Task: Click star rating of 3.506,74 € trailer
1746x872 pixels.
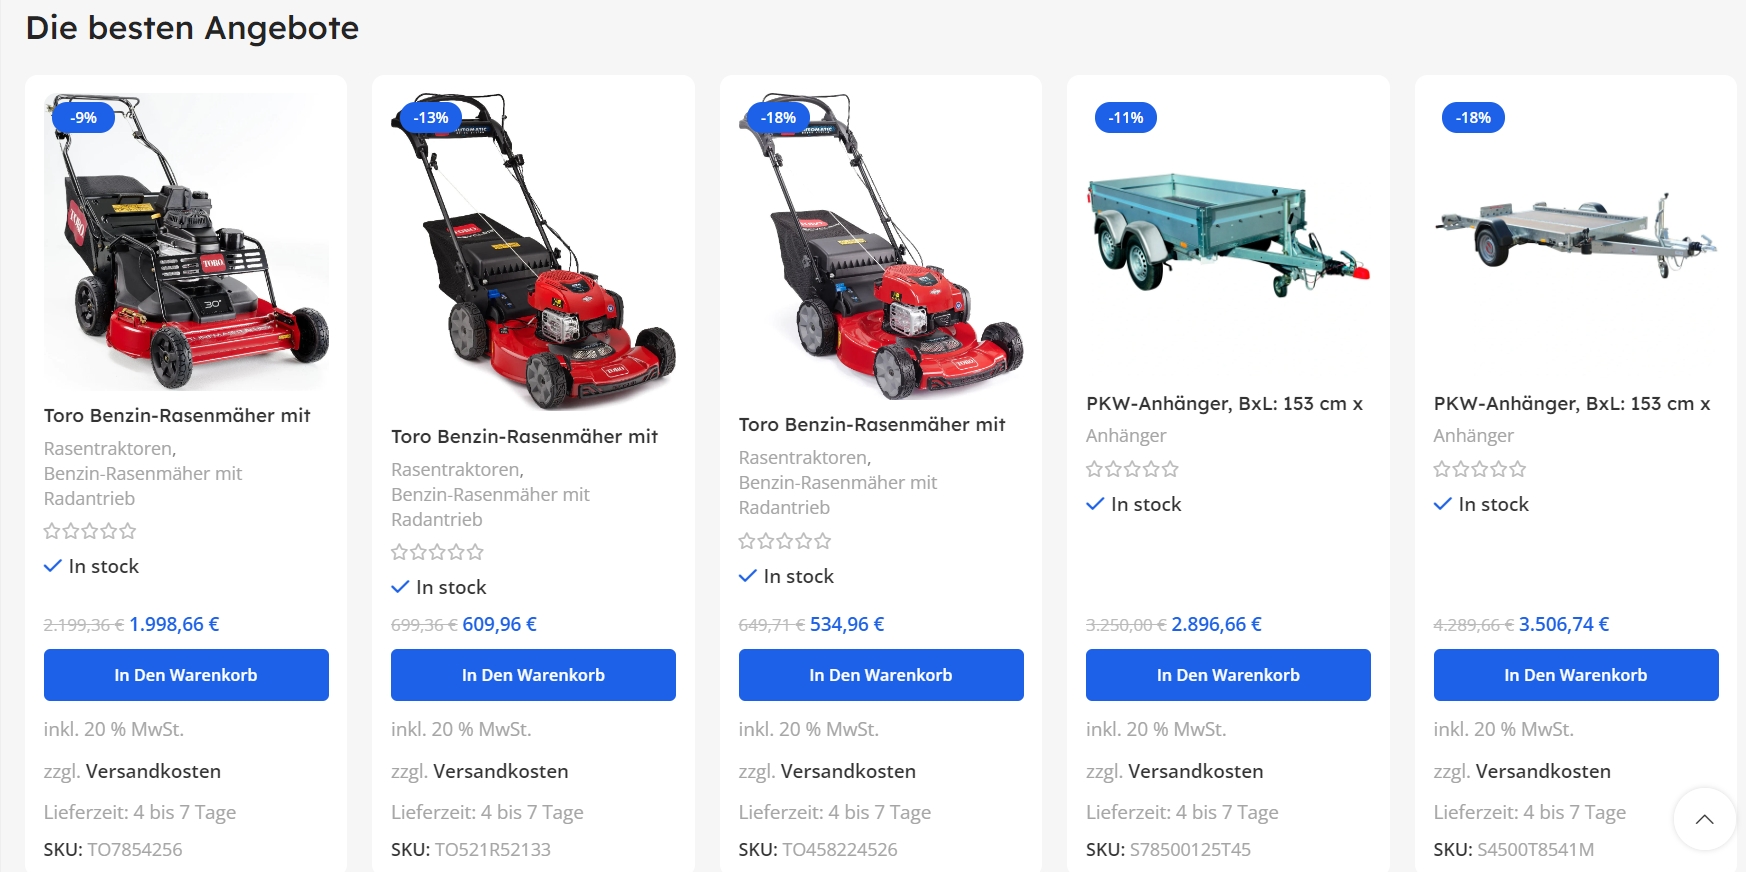Action: pos(1480,469)
